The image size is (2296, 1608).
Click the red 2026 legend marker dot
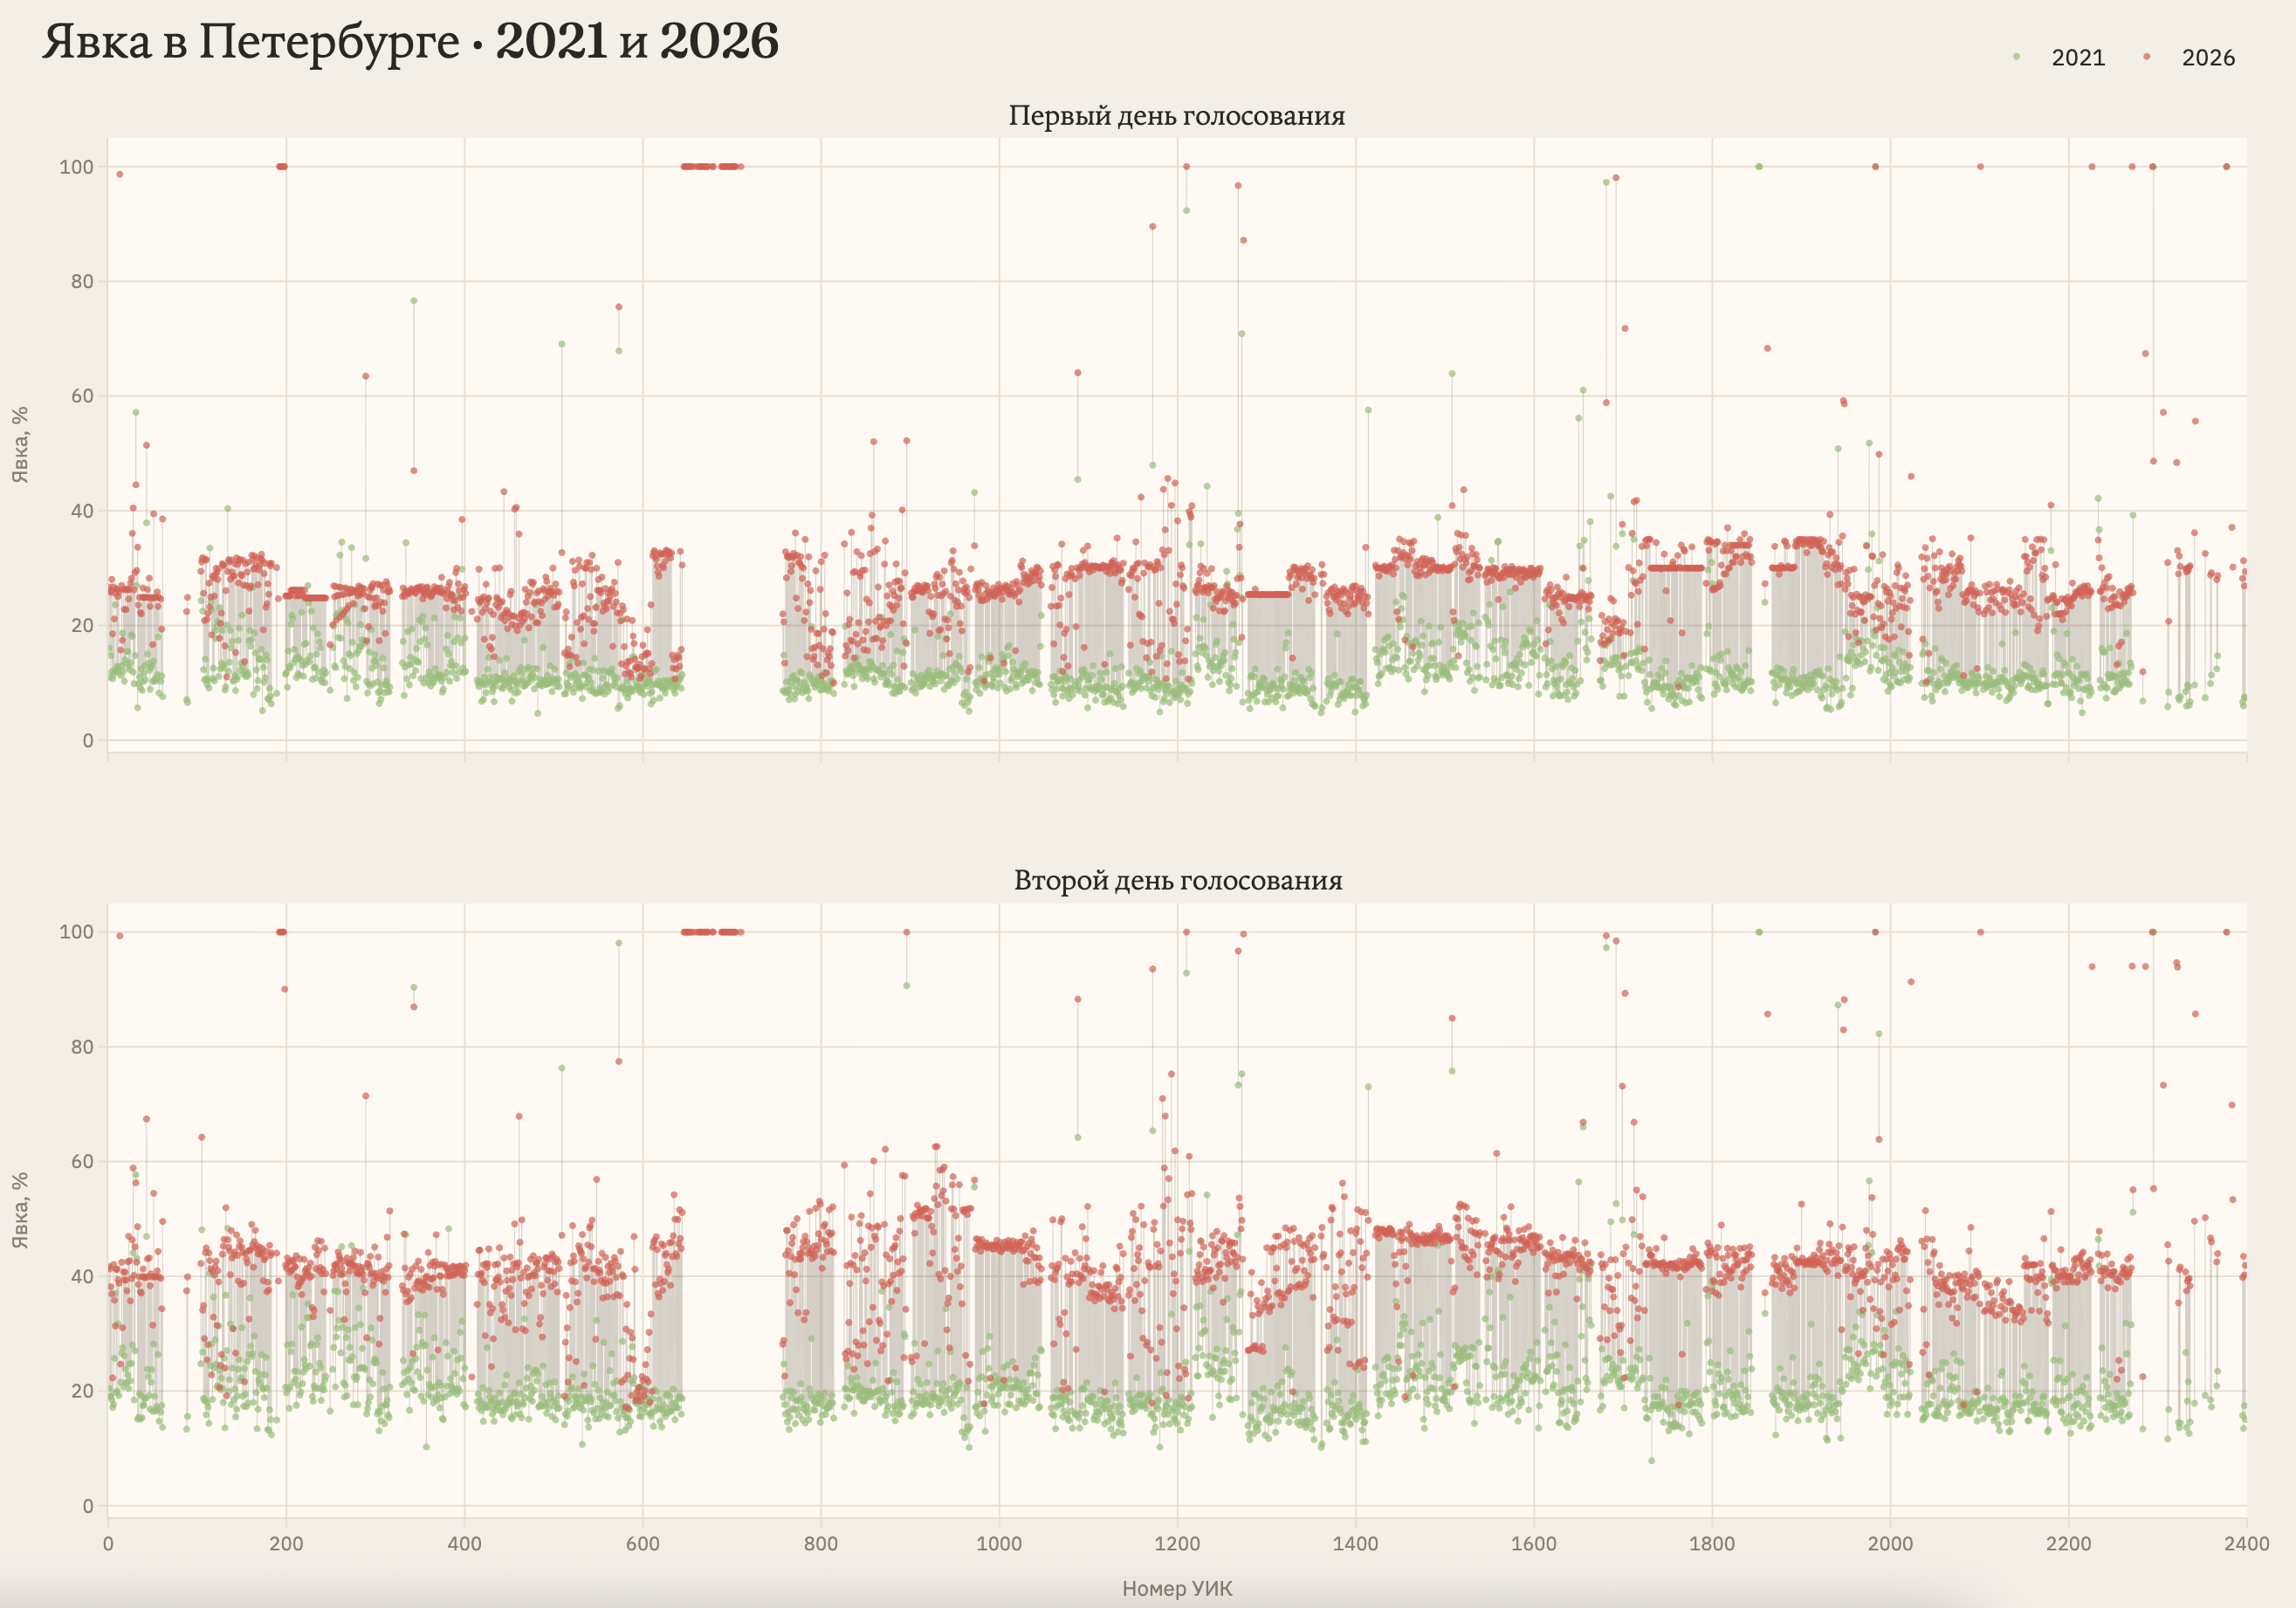pos(2146,57)
